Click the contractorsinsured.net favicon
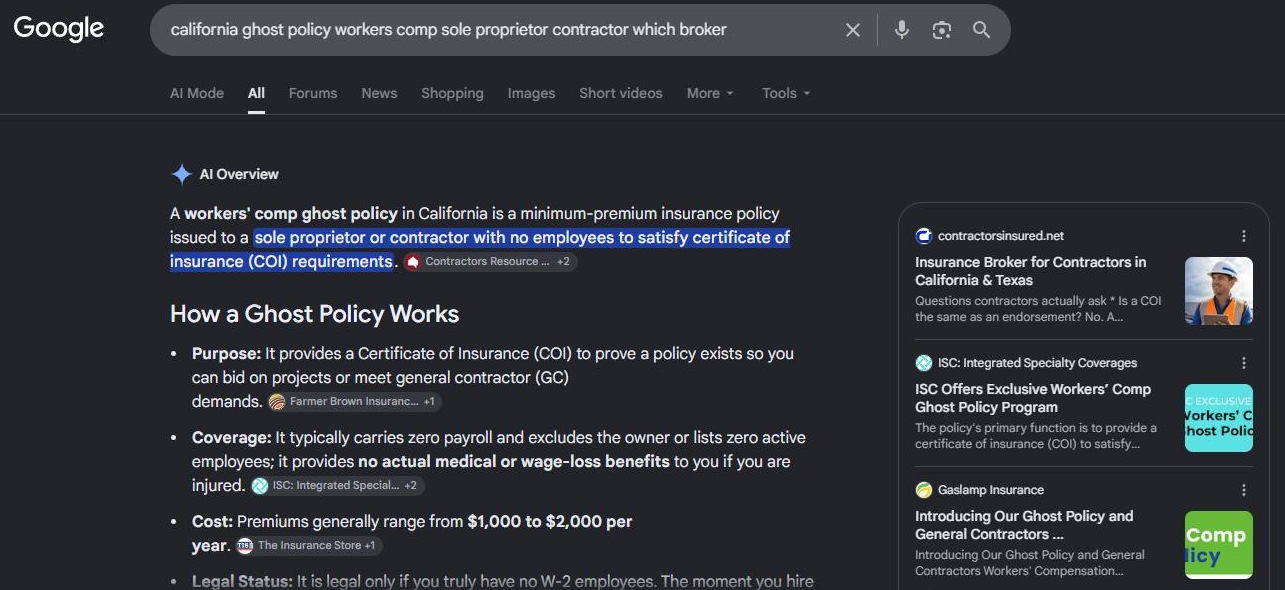This screenshot has height=590, width=1285. (x=924, y=236)
